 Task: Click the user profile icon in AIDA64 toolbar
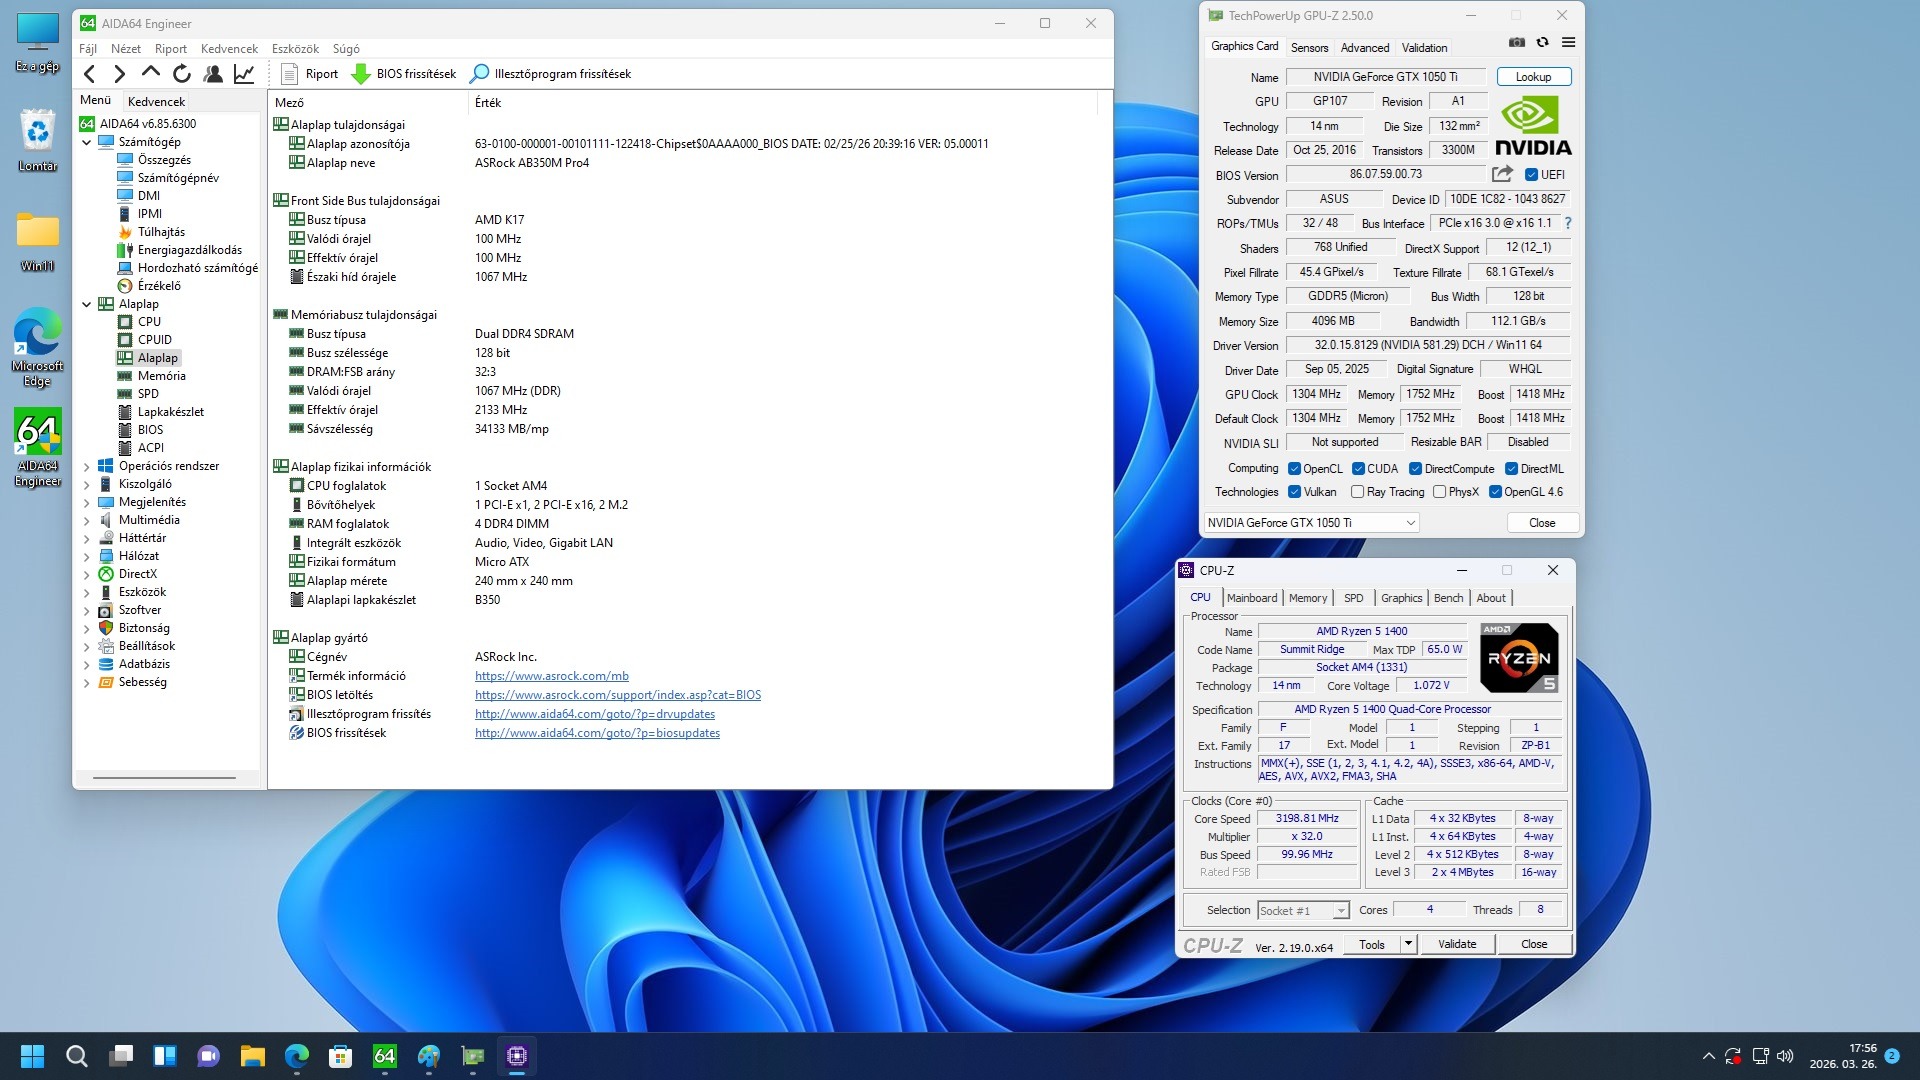click(x=213, y=73)
